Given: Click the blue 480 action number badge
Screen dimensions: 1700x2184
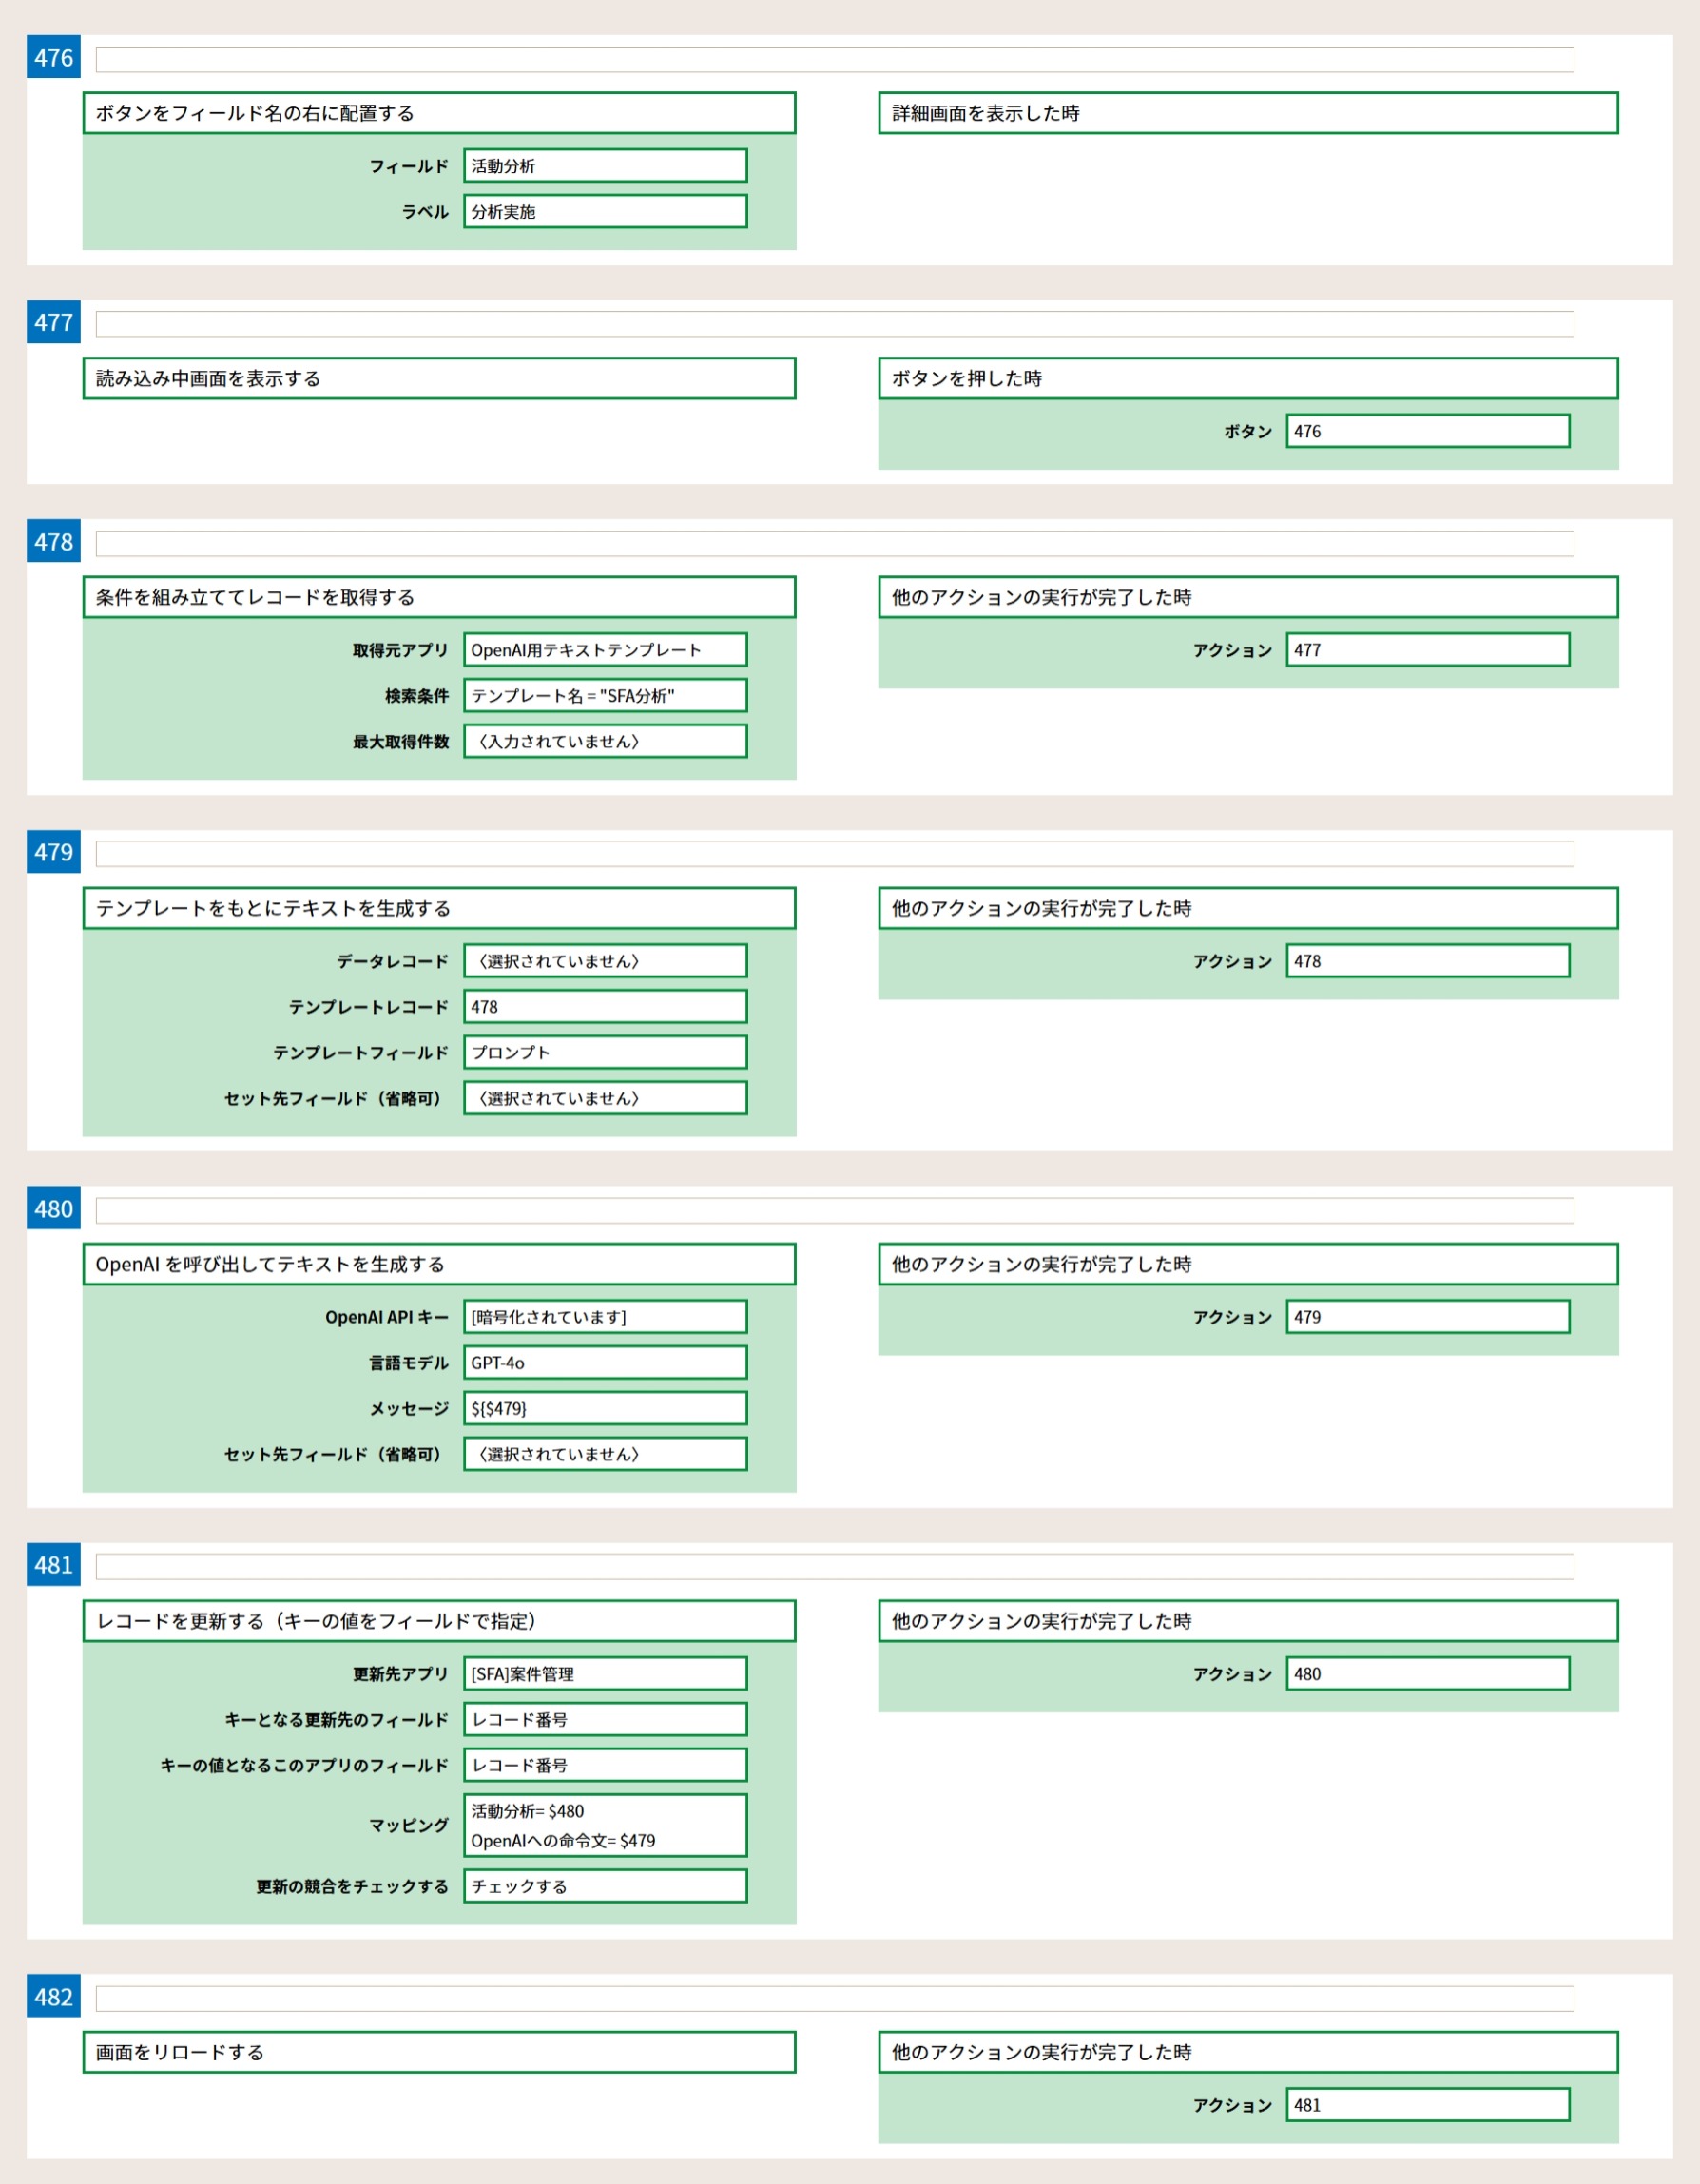Looking at the screenshot, I should 53,1209.
